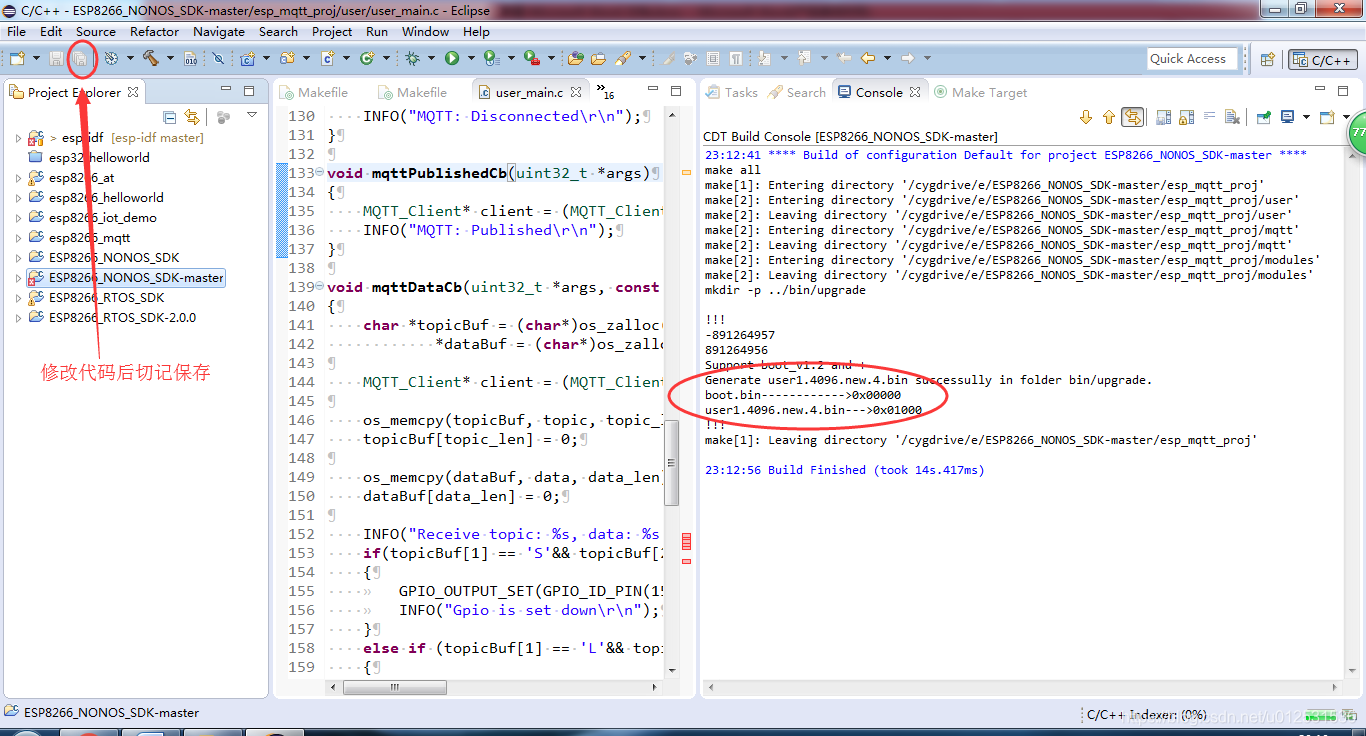Open Project Explorer View Menu triangle
1366x736 pixels.
(252, 116)
